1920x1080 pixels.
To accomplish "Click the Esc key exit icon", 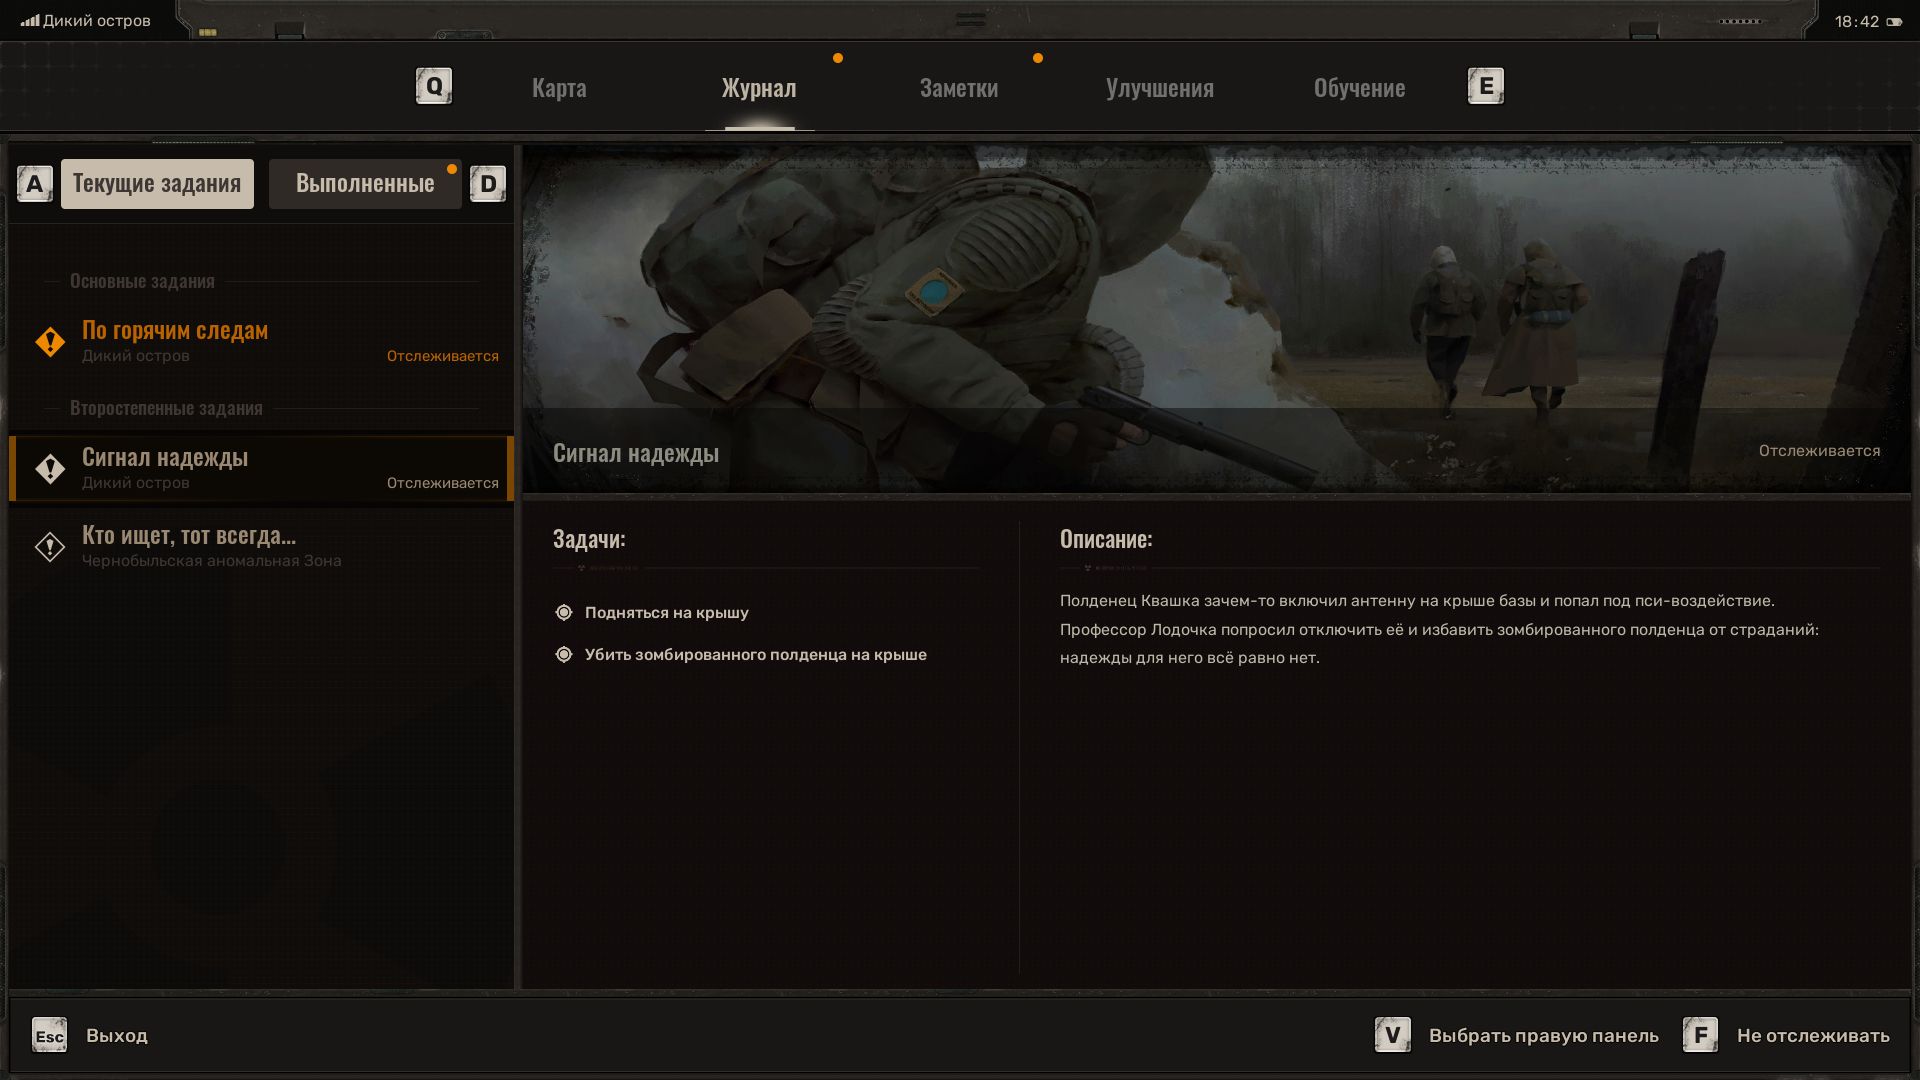I will tap(49, 1035).
